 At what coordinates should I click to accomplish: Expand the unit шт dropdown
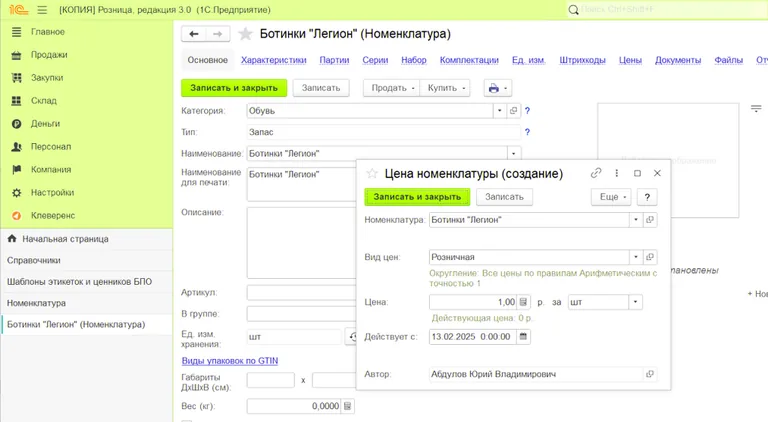635,302
